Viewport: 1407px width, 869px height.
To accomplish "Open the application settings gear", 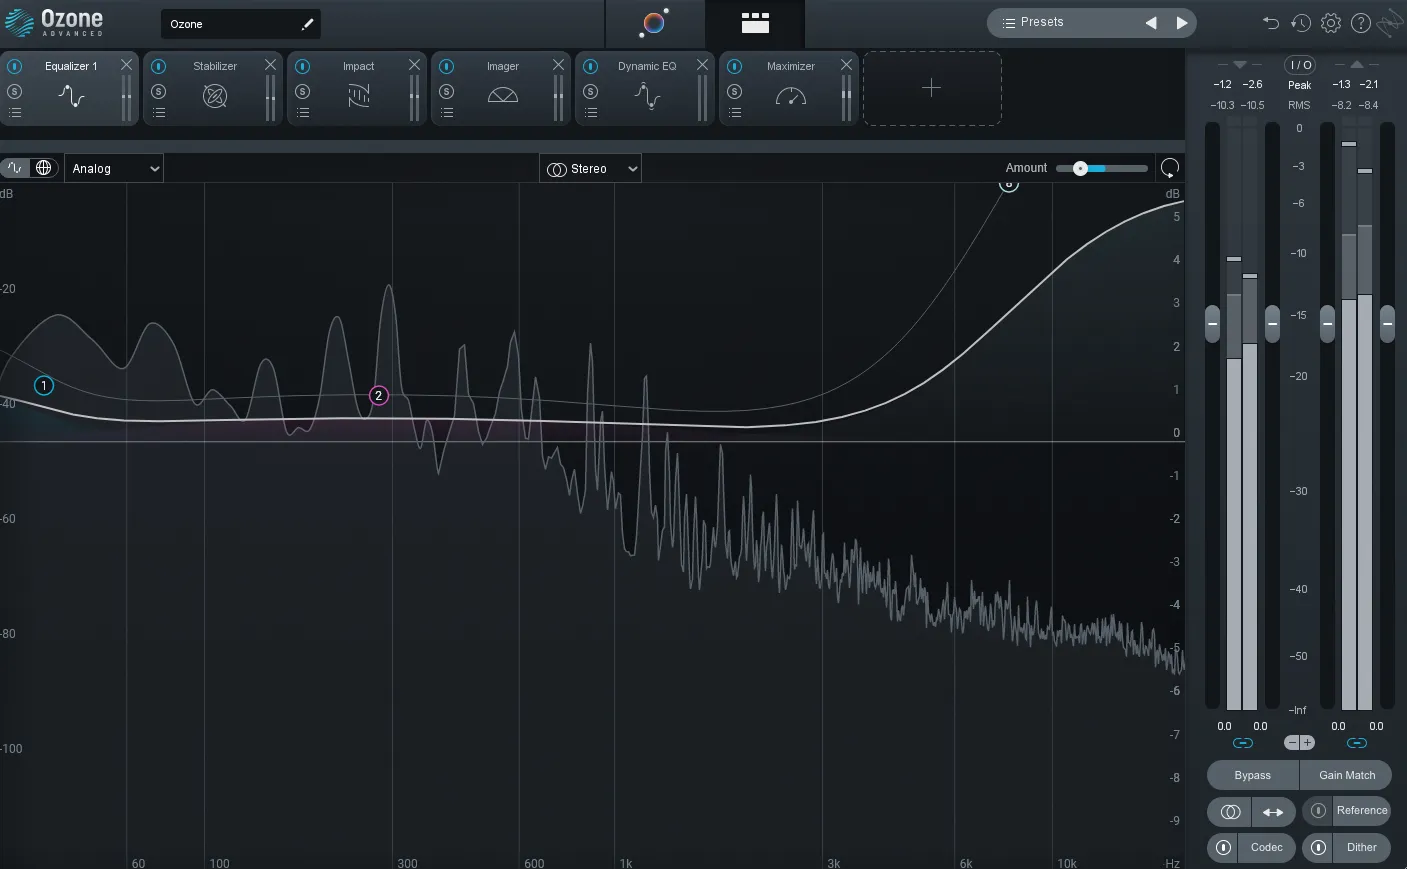I will point(1330,22).
